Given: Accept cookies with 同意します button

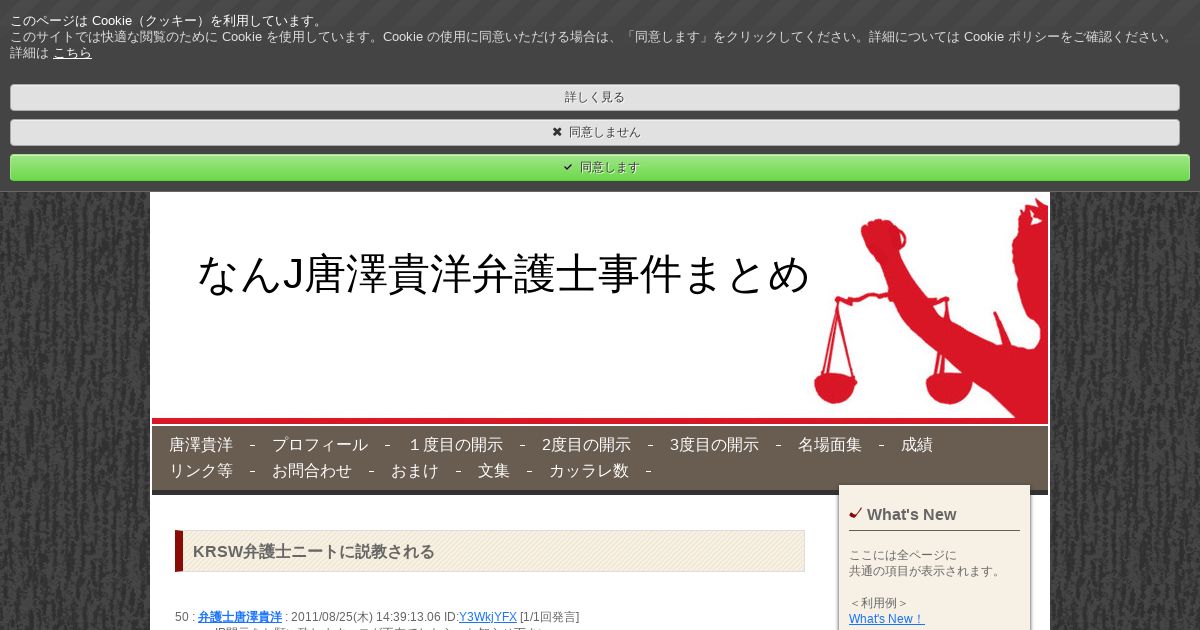Looking at the screenshot, I should (x=600, y=167).
